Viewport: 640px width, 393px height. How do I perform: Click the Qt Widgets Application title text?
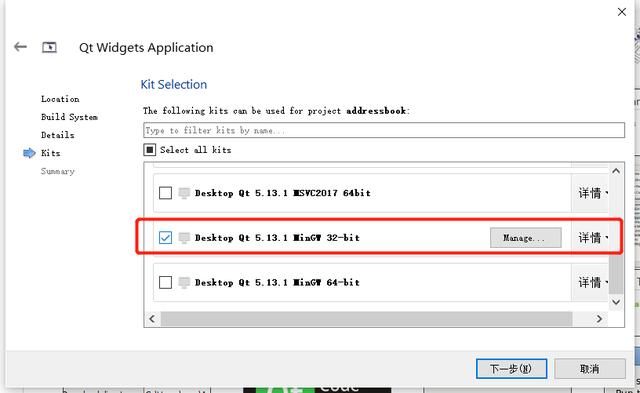pyautogui.click(x=146, y=48)
